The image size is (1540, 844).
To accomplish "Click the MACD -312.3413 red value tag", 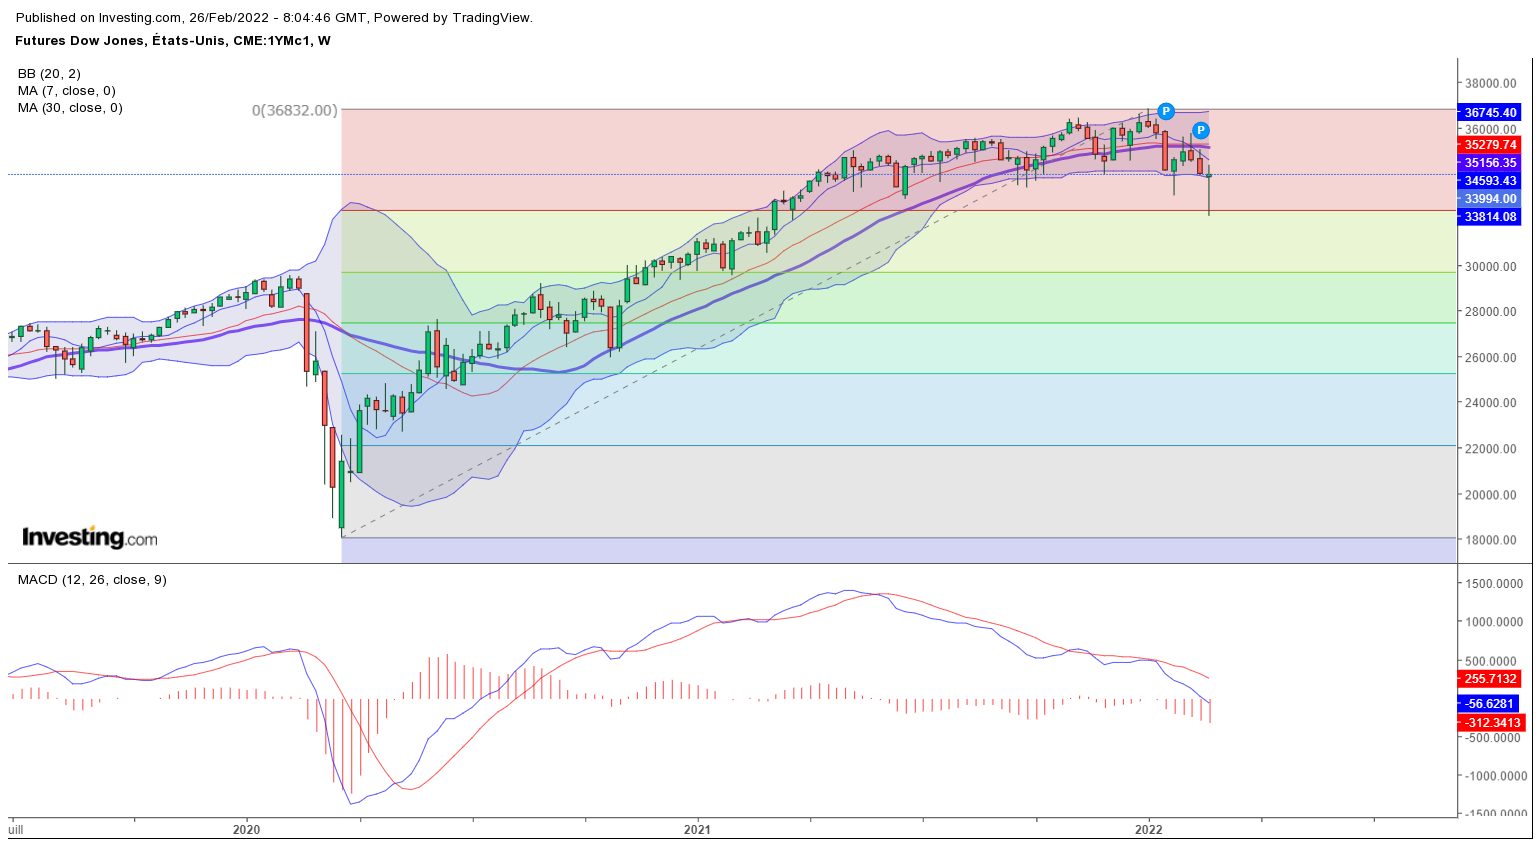I will coord(1491,723).
